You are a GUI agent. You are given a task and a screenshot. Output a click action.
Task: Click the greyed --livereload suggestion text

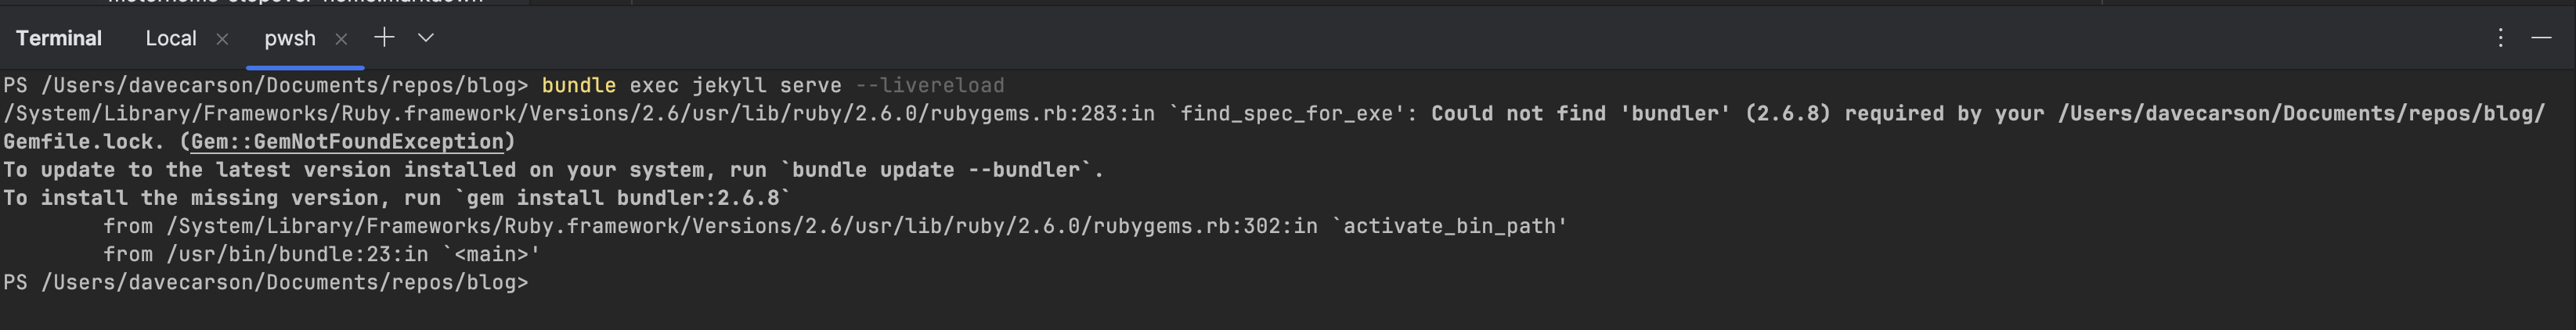tap(929, 86)
